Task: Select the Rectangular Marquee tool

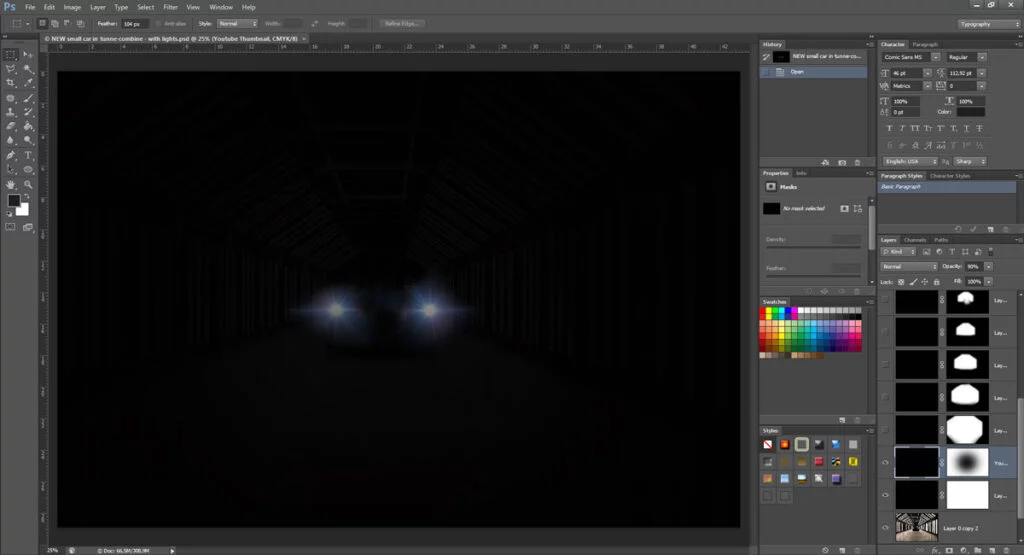Action: 10,55
